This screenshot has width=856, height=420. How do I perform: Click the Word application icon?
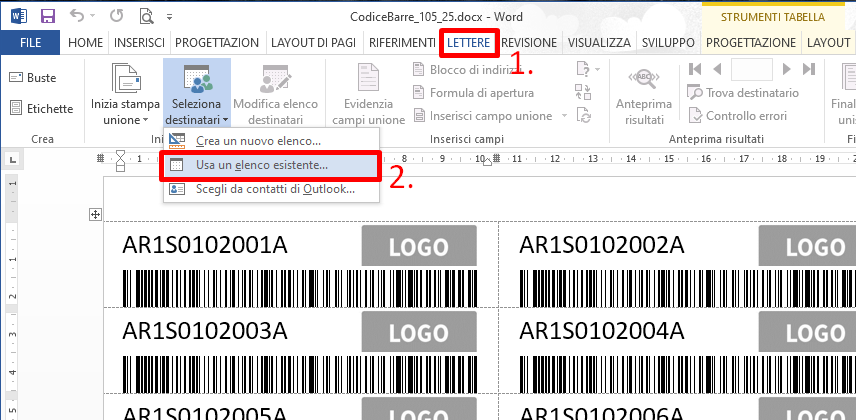[19, 16]
